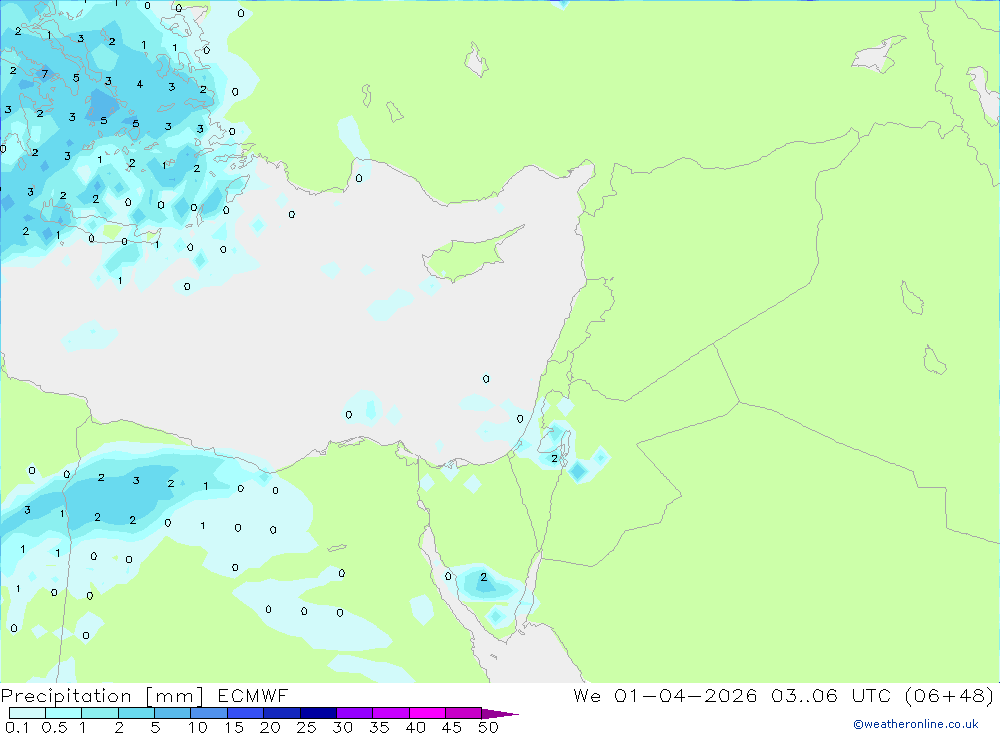Click the '40' legend scale label
This screenshot has height=733, width=1000.
click(x=416, y=727)
